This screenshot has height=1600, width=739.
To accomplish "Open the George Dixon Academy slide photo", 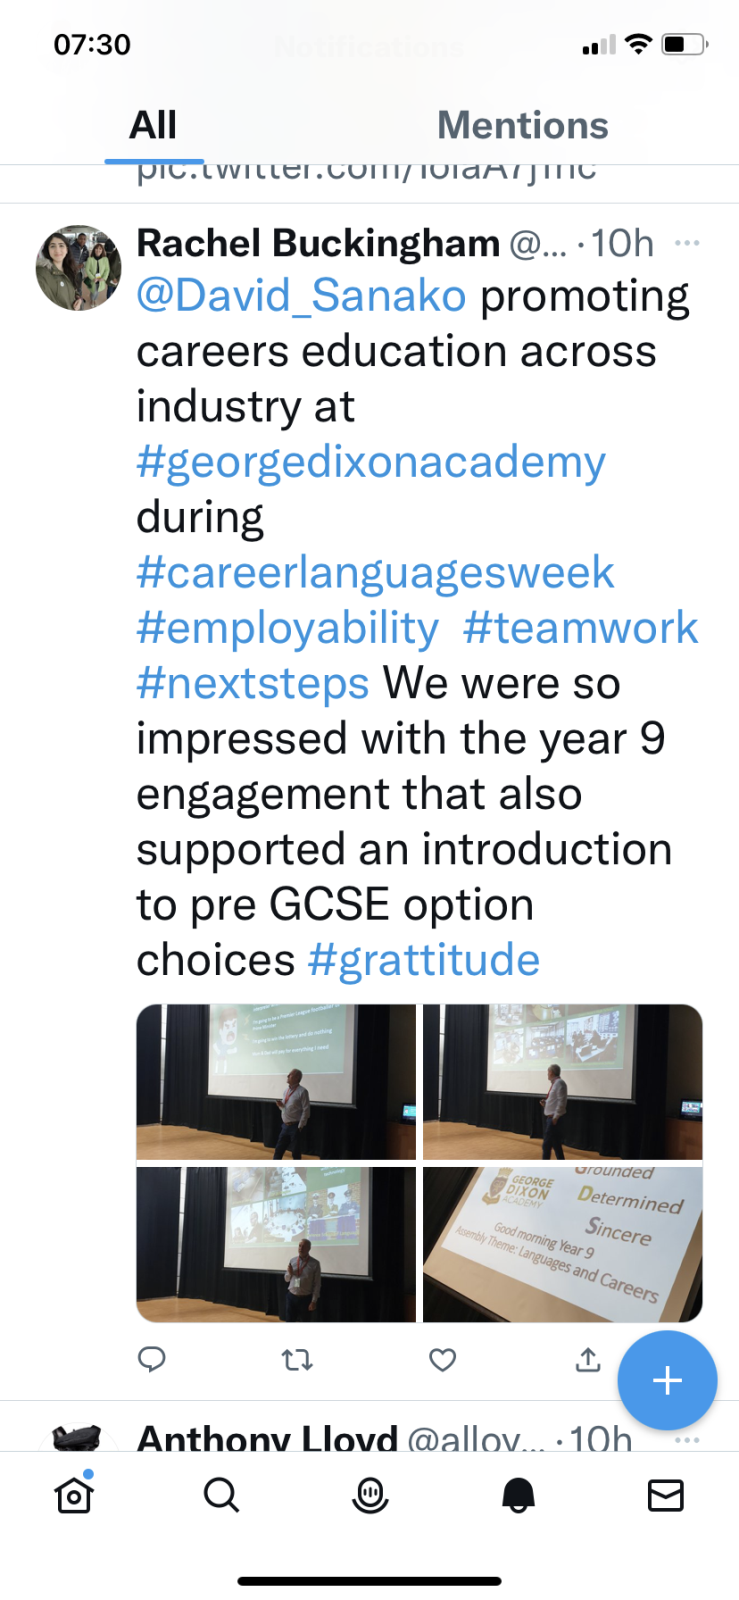I will 562,1244.
